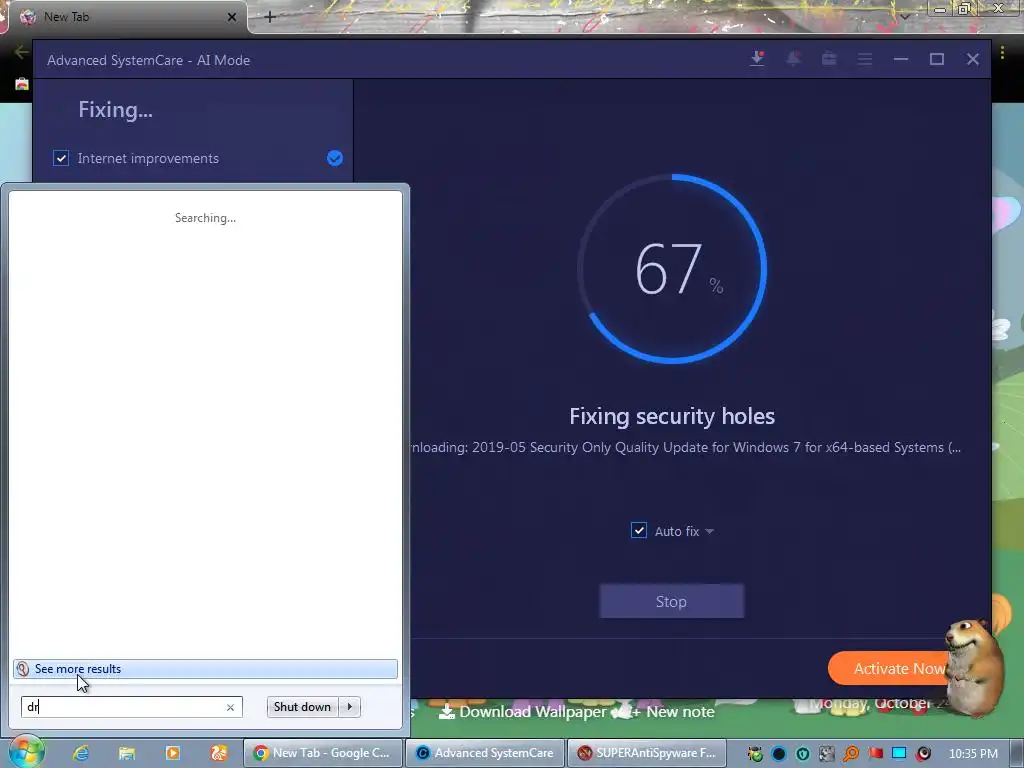The image size is (1024, 768).
Task: Open the new tab plus button in Chrome
Action: [x=270, y=17]
